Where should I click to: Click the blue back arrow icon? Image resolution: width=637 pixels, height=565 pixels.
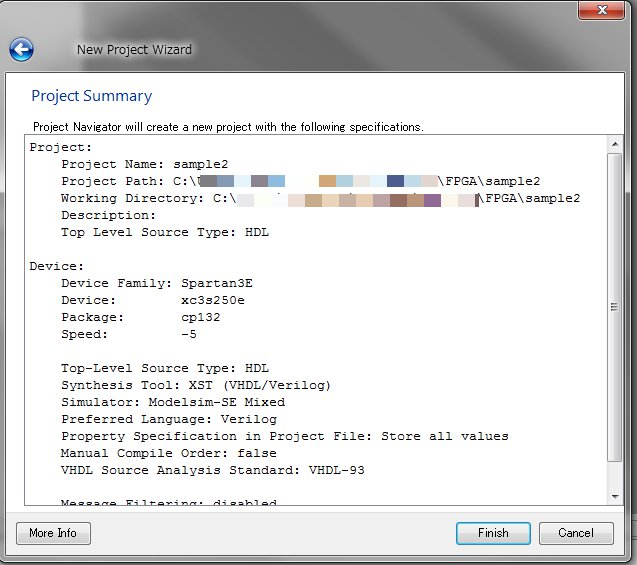[21, 49]
